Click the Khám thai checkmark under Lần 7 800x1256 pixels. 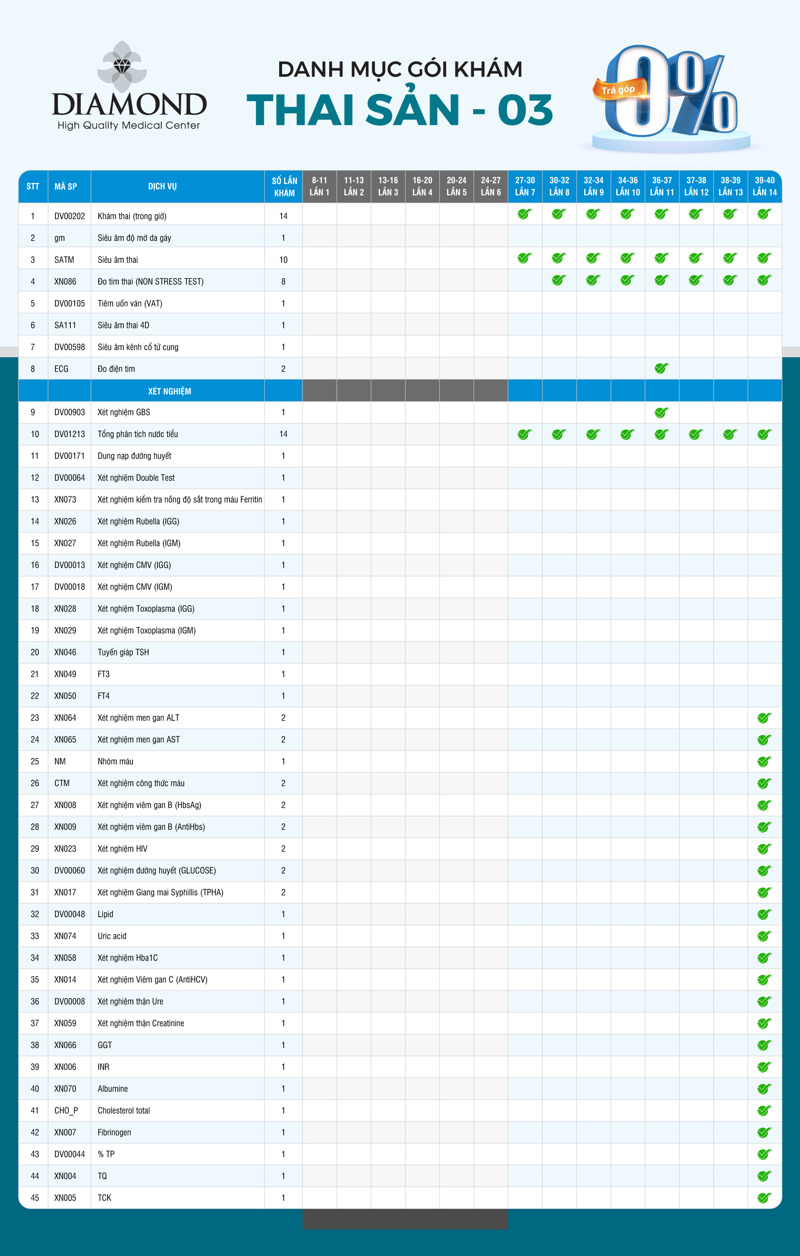coord(525,215)
